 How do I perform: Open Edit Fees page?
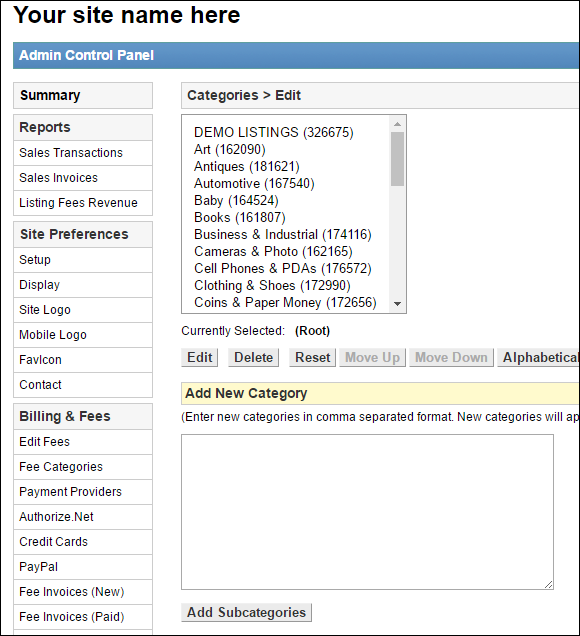tap(83, 442)
